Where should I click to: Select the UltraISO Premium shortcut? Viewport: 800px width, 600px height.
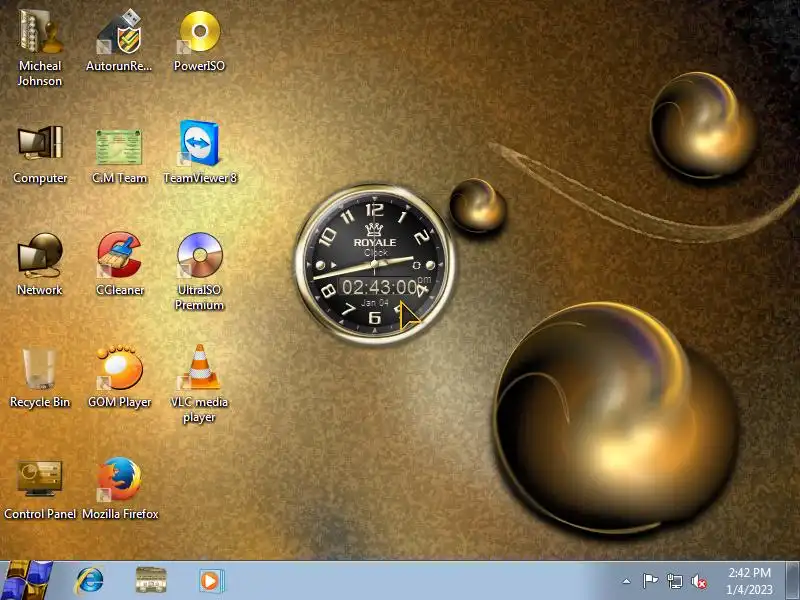click(x=199, y=271)
